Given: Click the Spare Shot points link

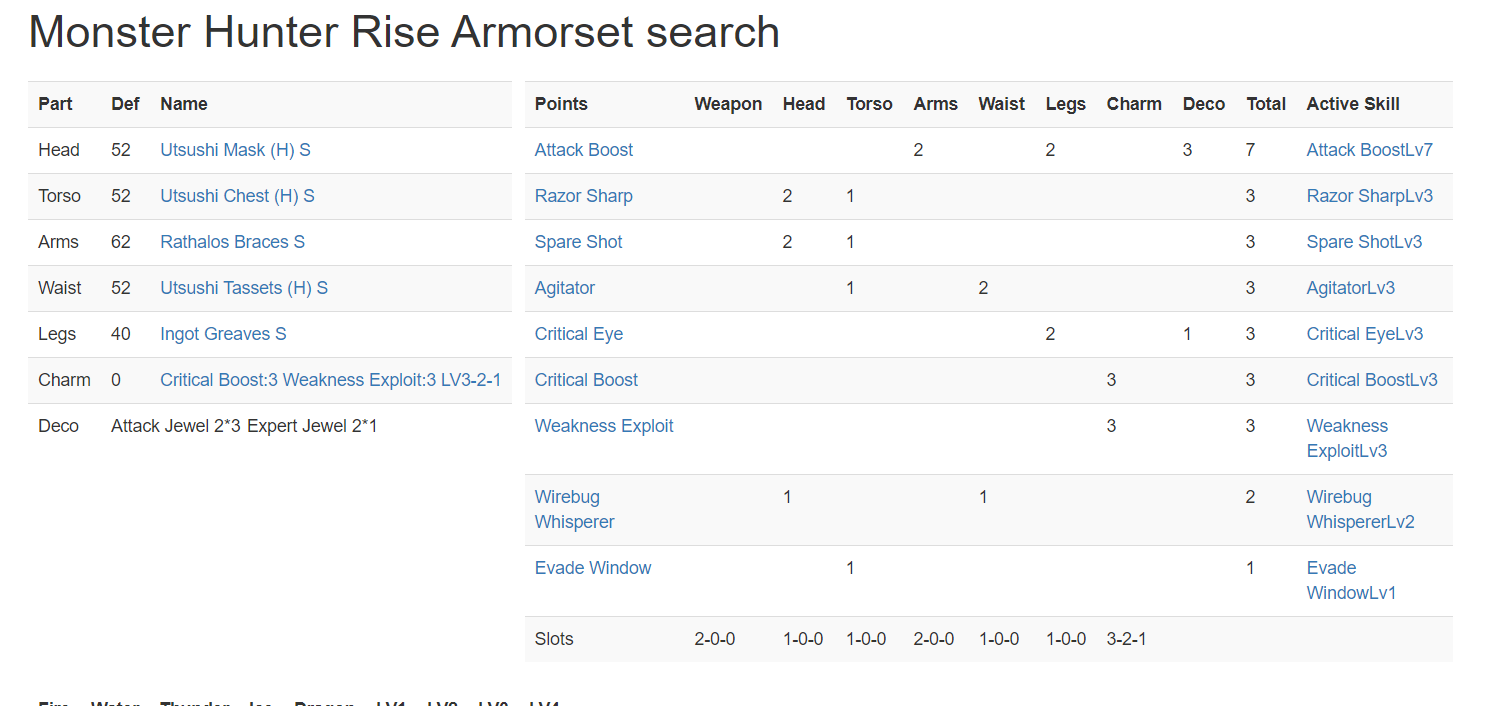Looking at the screenshot, I should [578, 242].
